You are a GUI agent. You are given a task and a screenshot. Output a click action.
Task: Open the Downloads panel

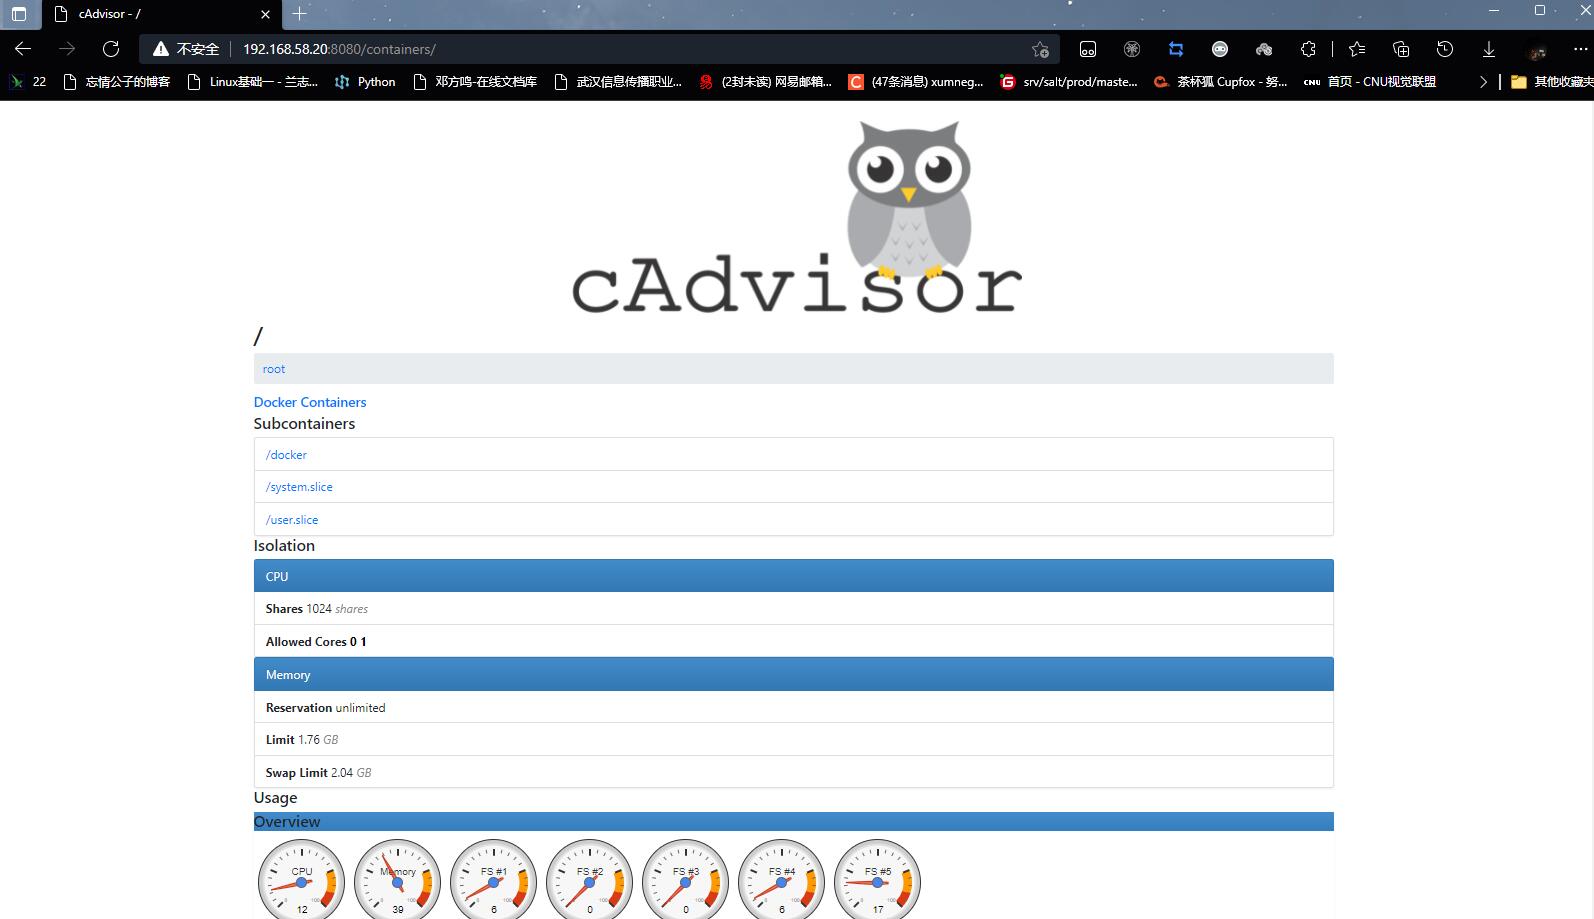click(1489, 49)
